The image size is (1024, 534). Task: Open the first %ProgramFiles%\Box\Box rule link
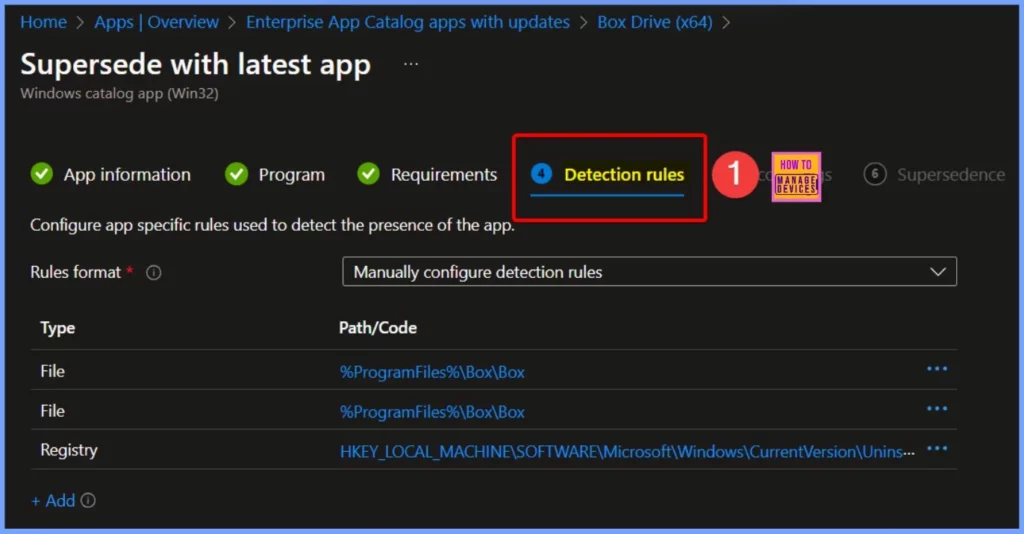coord(432,372)
